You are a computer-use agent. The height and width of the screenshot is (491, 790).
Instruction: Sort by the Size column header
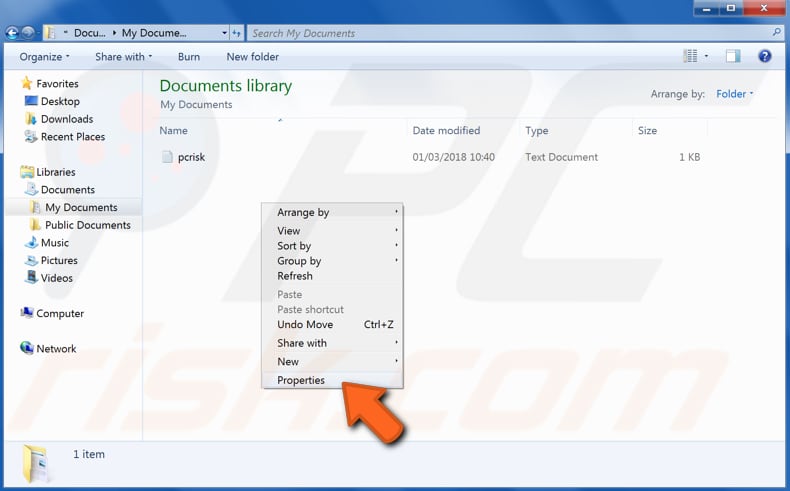pos(647,130)
